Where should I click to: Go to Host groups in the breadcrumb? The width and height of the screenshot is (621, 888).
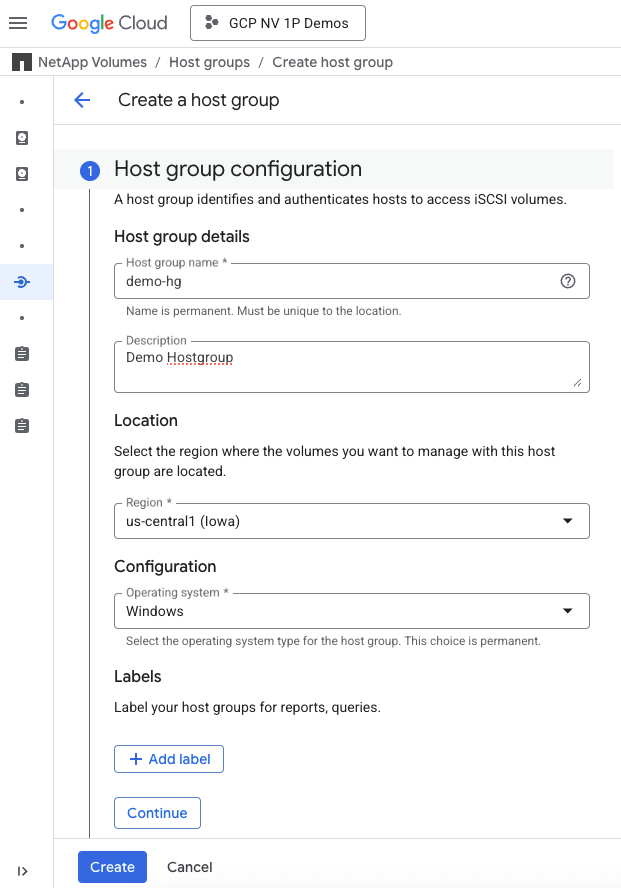point(209,62)
